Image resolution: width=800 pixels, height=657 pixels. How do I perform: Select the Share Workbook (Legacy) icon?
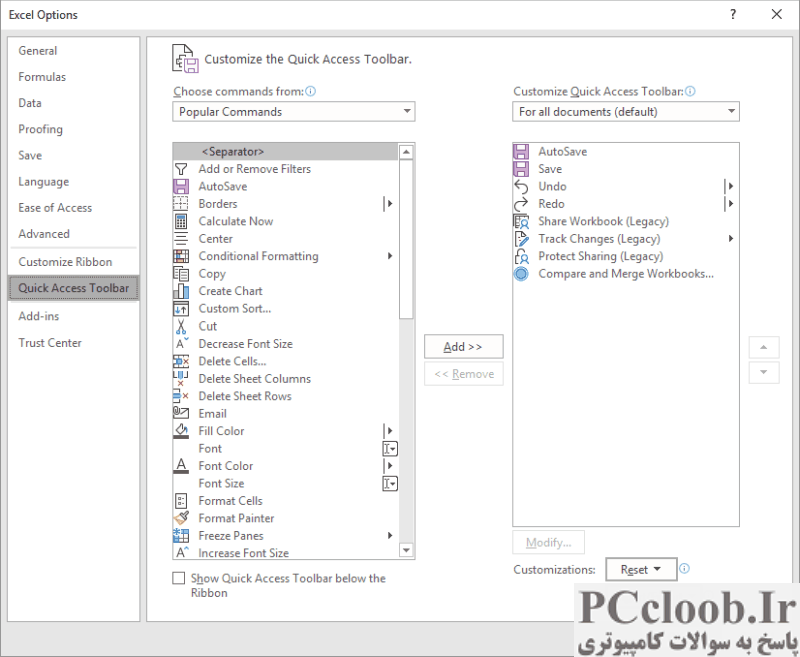pyautogui.click(x=521, y=221)
